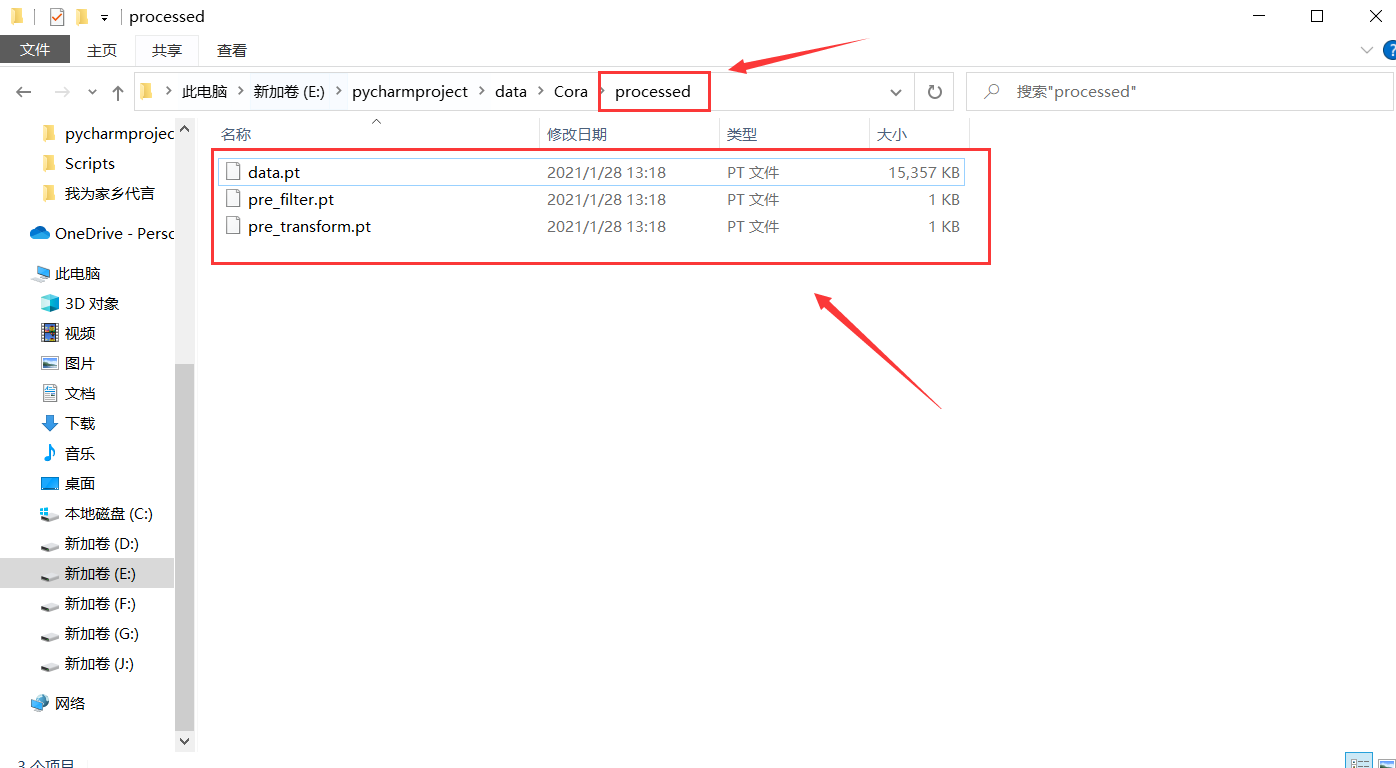The width and height of the screenshot is (1396, 768).
Task: Open the 文件 menu
Action: click(35, 49)
